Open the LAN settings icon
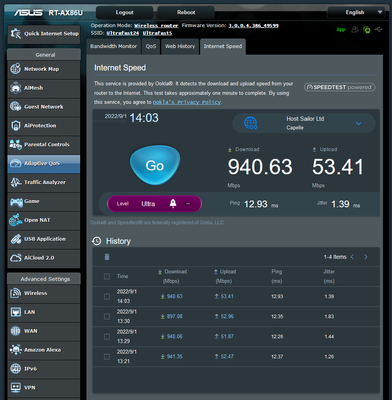 point(15,312)
